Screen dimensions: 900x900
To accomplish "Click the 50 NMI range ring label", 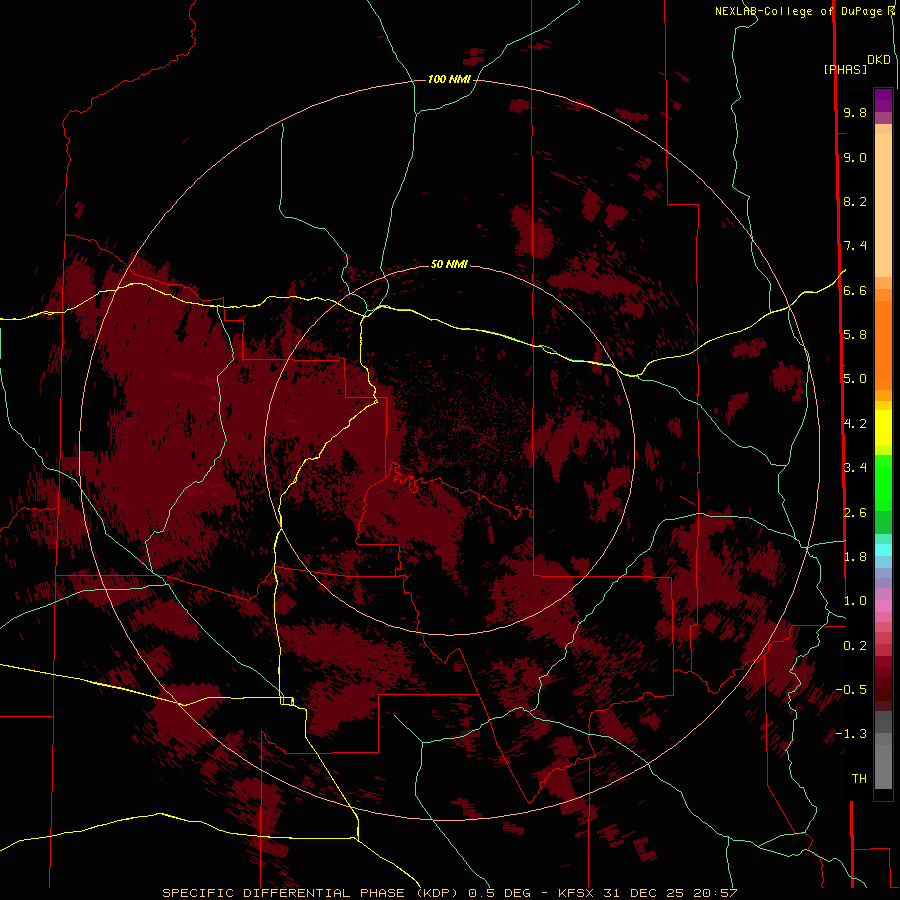I will [449, 264].
